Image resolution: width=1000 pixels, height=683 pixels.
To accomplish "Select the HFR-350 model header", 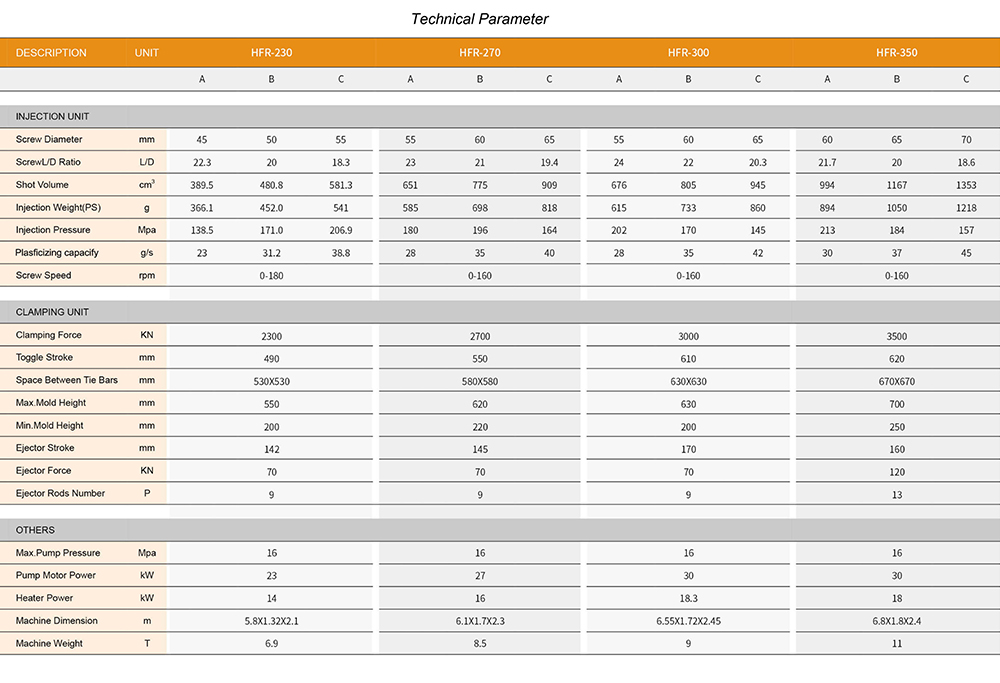I will (x=896, y=53).
